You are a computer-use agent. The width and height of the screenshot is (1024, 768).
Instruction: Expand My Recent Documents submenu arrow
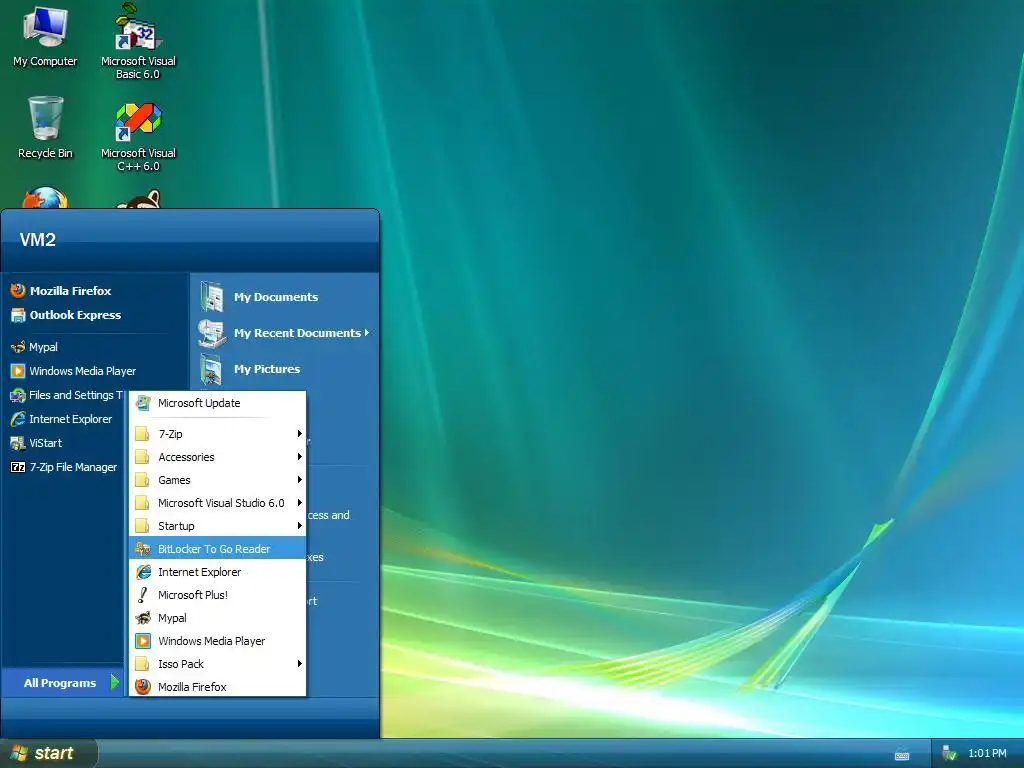pyautogui.click(x=366, y=333)
